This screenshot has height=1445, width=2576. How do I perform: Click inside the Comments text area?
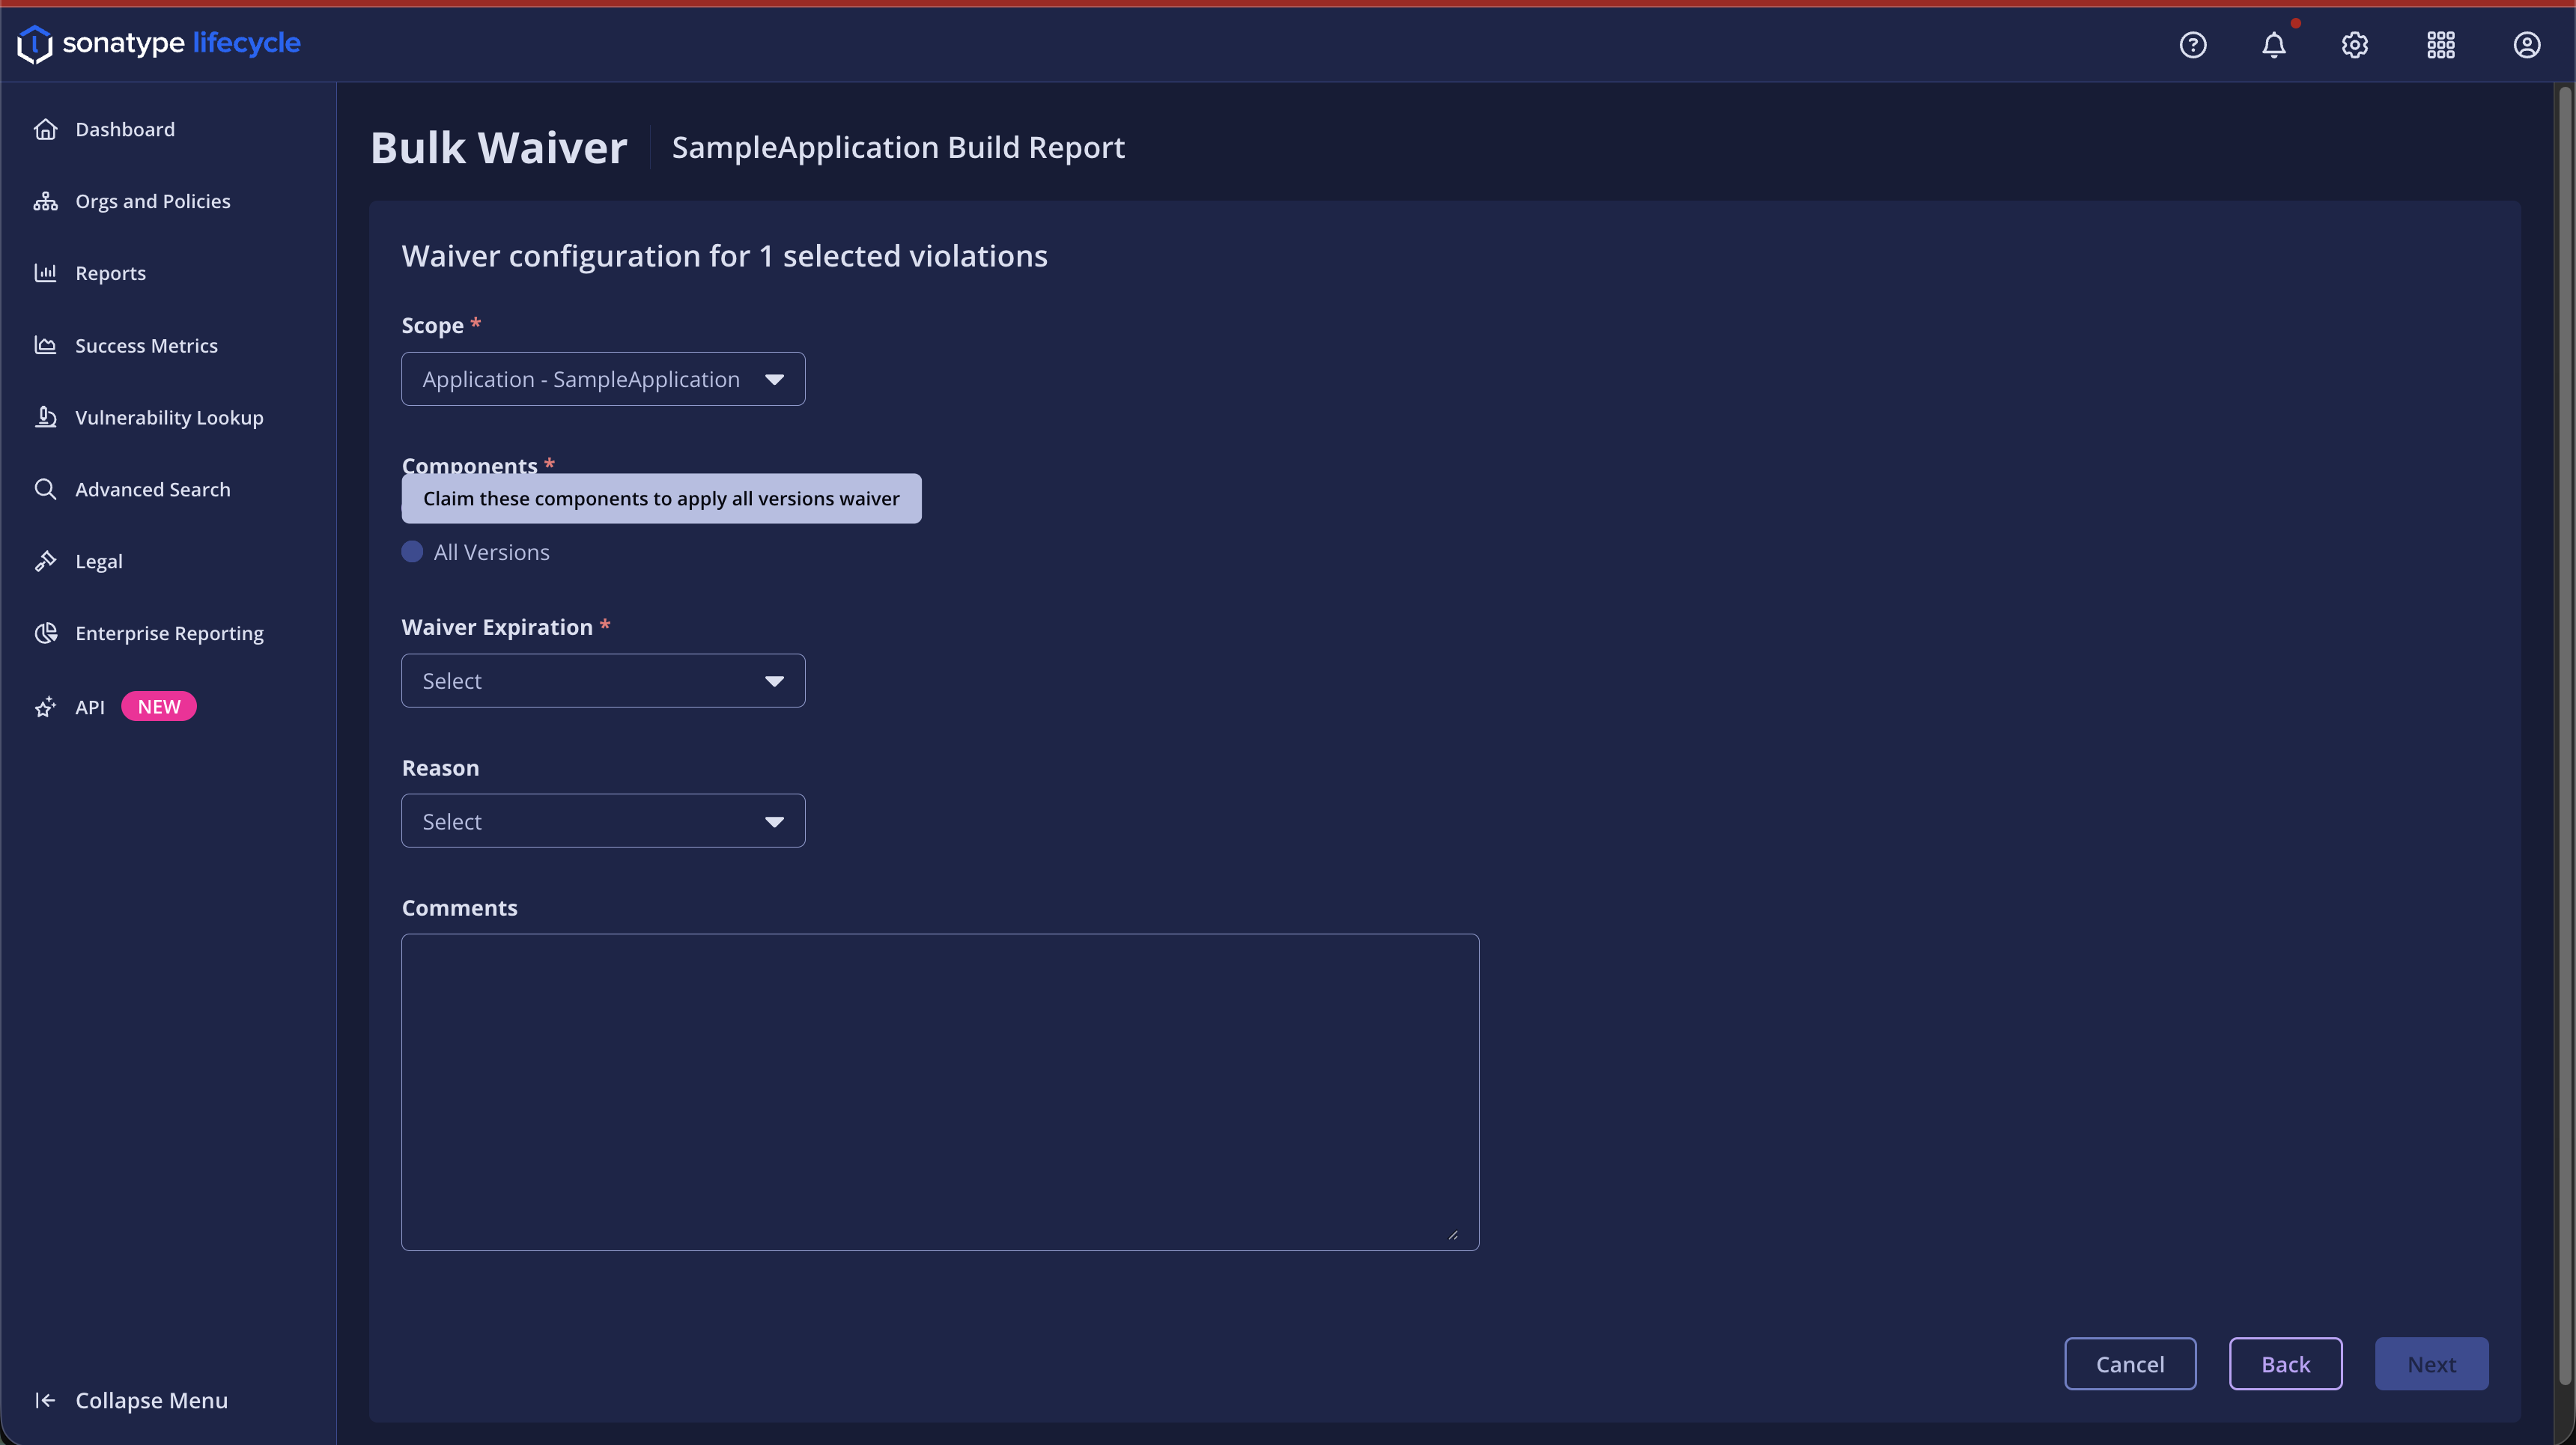pyautogui.click(x=940, y=1092)
